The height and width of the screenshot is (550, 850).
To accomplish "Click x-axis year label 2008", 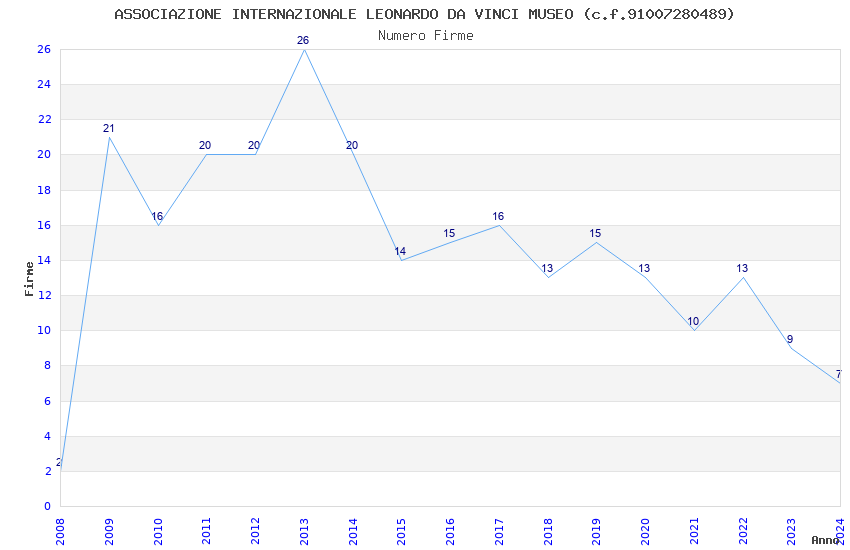I will [60, 531].
